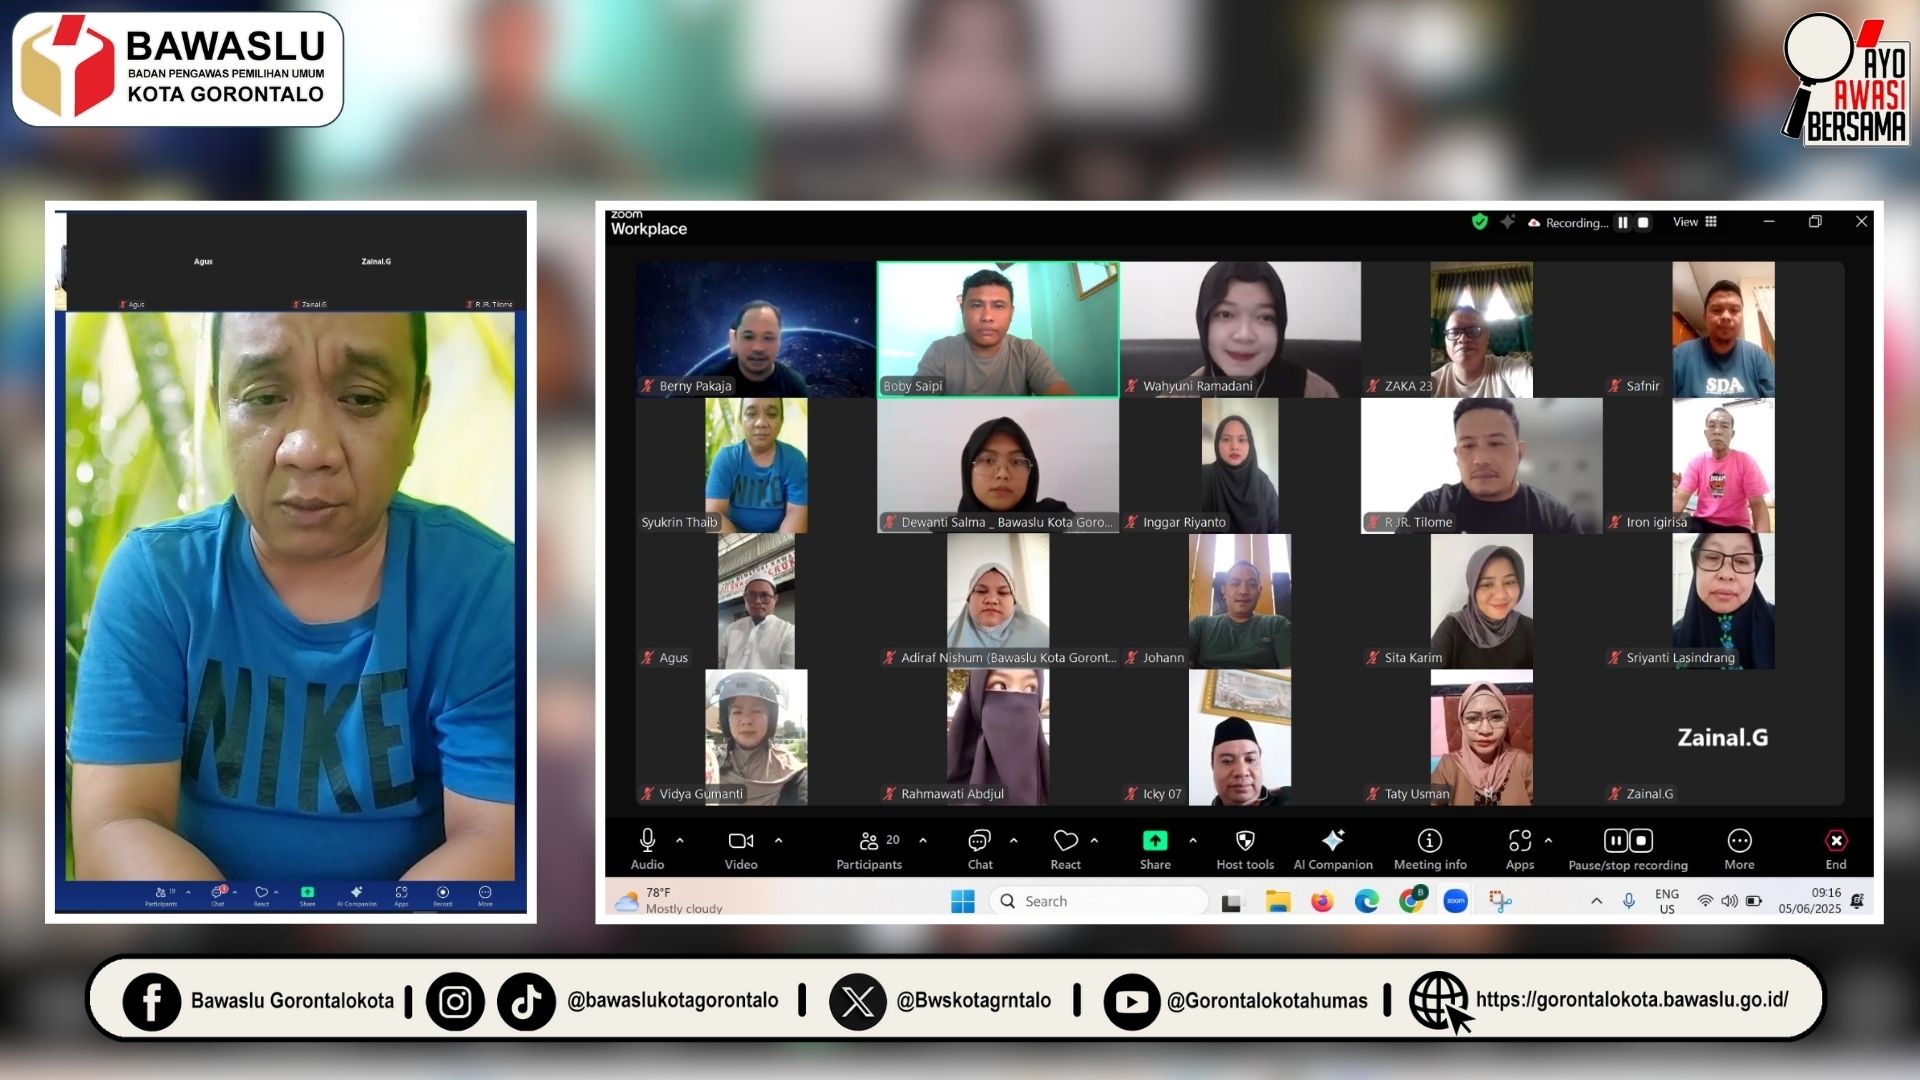Viewport: 1920px width, 1080px height.
Task: Expand the React options arrow
Action: point(1094,841)
